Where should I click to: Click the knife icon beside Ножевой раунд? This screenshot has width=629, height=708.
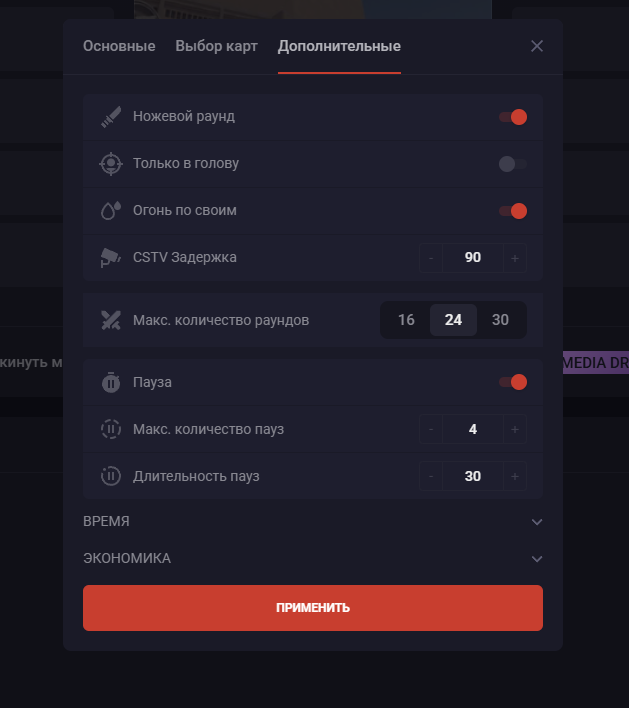(111, 117)
